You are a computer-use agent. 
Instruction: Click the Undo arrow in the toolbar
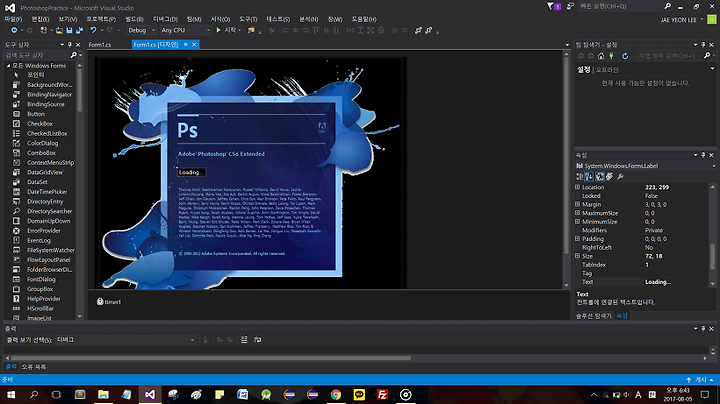click(93, 30)
